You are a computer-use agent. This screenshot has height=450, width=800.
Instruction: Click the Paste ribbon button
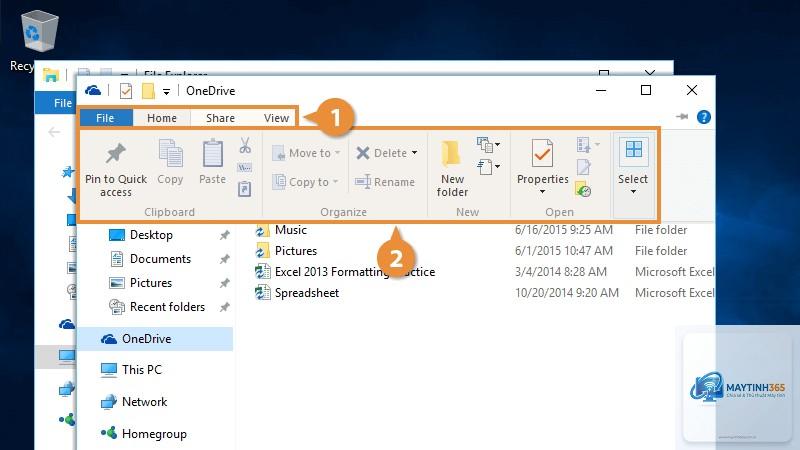(212, 162)
